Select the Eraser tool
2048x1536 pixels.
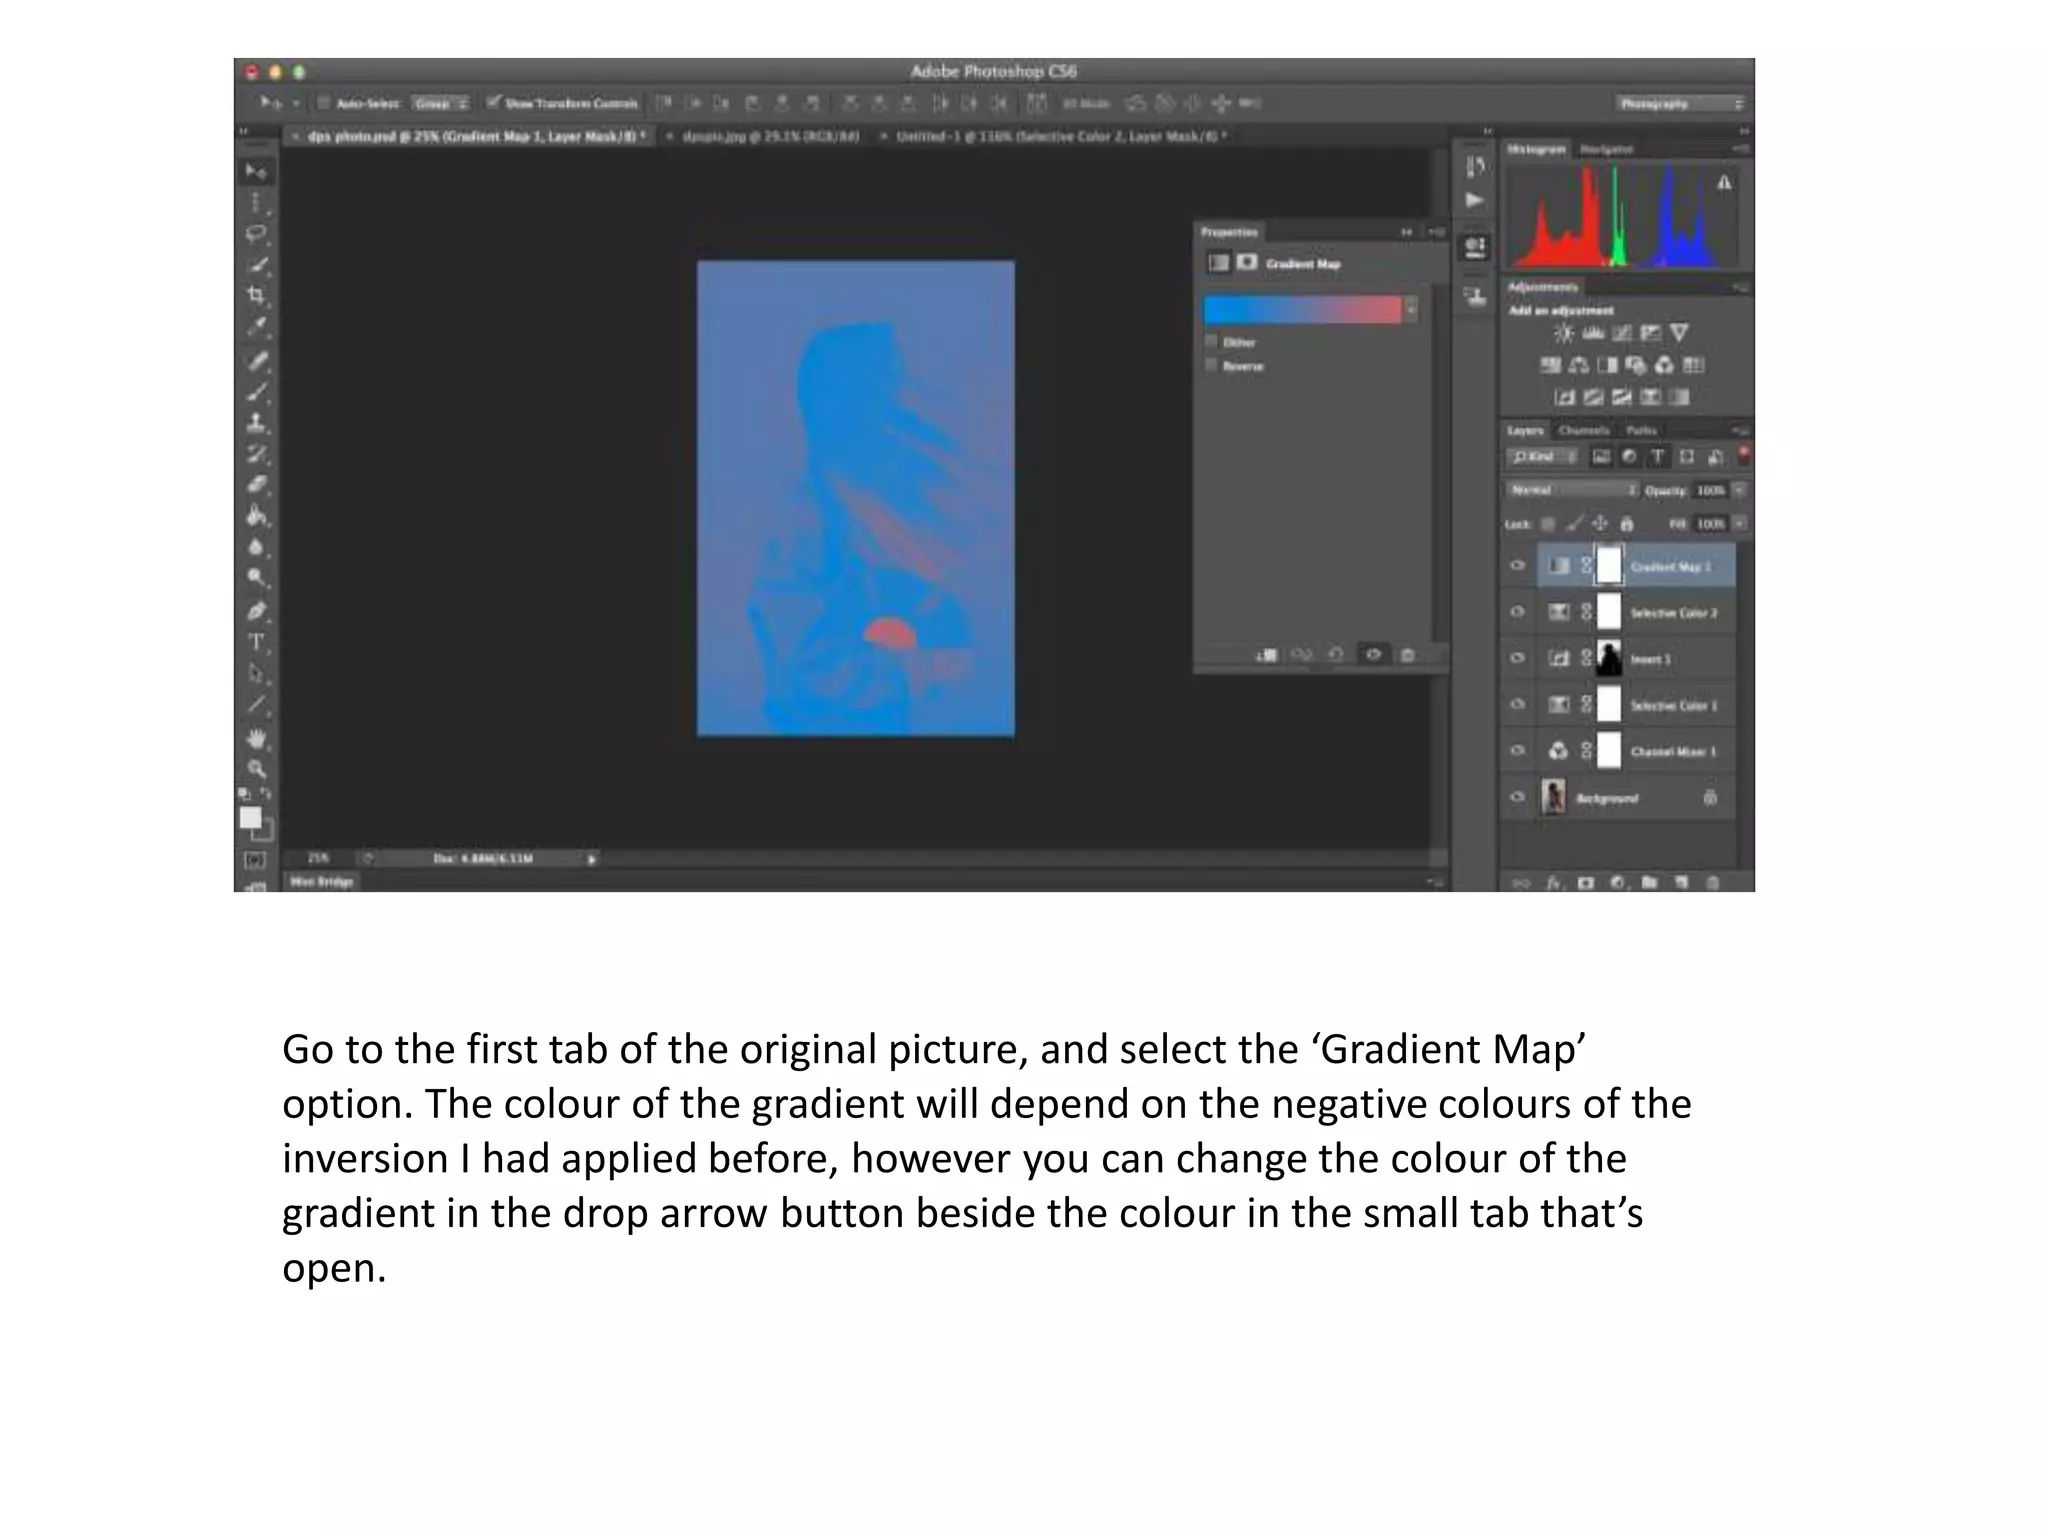point(256,484)
